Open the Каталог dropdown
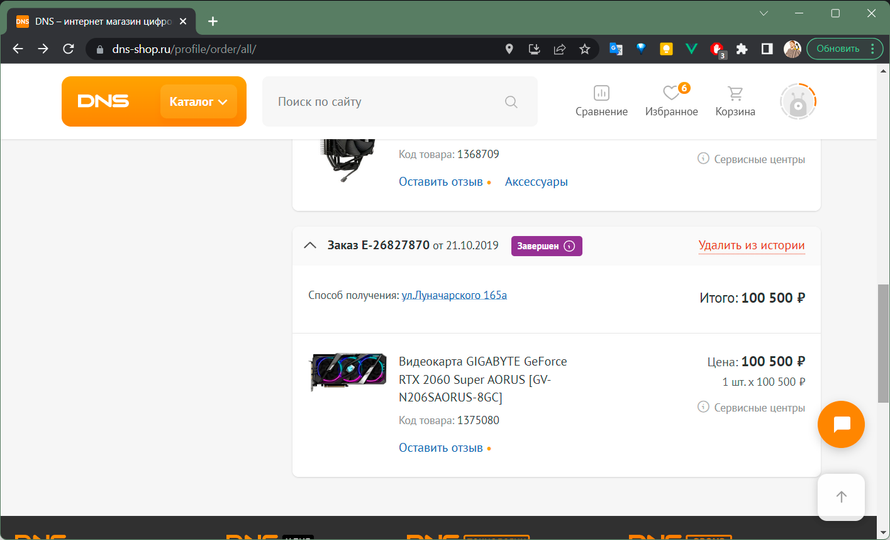 [x=198, y=102]
